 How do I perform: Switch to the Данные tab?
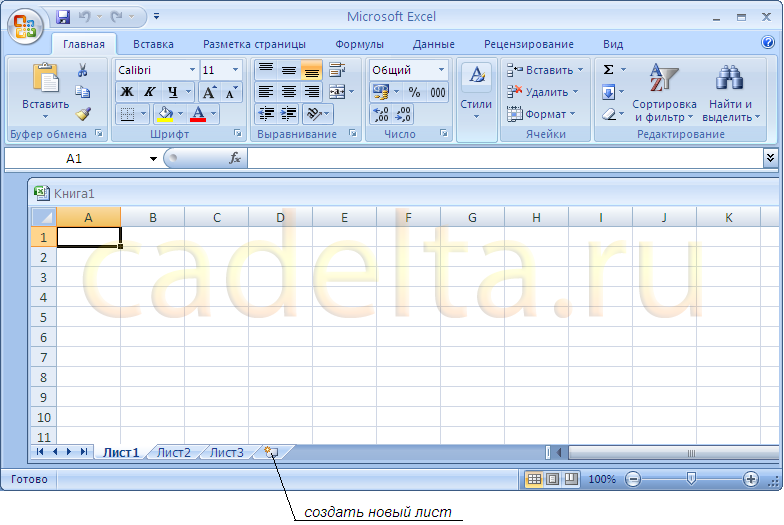tap(434, 44)
